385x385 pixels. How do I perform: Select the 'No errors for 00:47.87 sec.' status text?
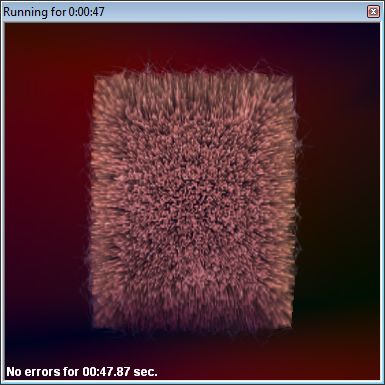(82, 372)
